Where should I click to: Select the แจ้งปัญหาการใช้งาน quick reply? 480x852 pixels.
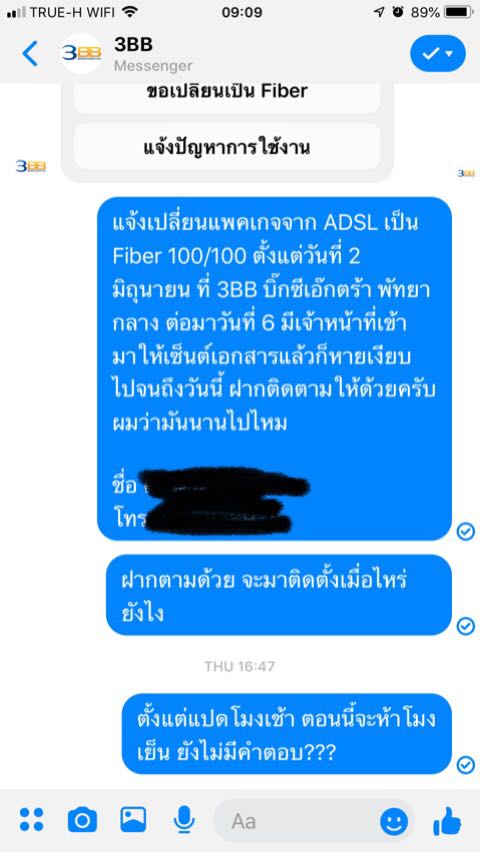click(x=227, y=147)
